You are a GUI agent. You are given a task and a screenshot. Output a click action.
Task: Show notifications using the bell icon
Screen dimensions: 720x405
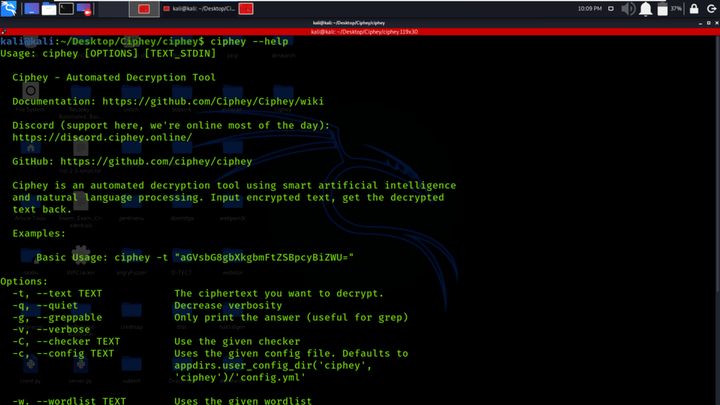(647, 8)
